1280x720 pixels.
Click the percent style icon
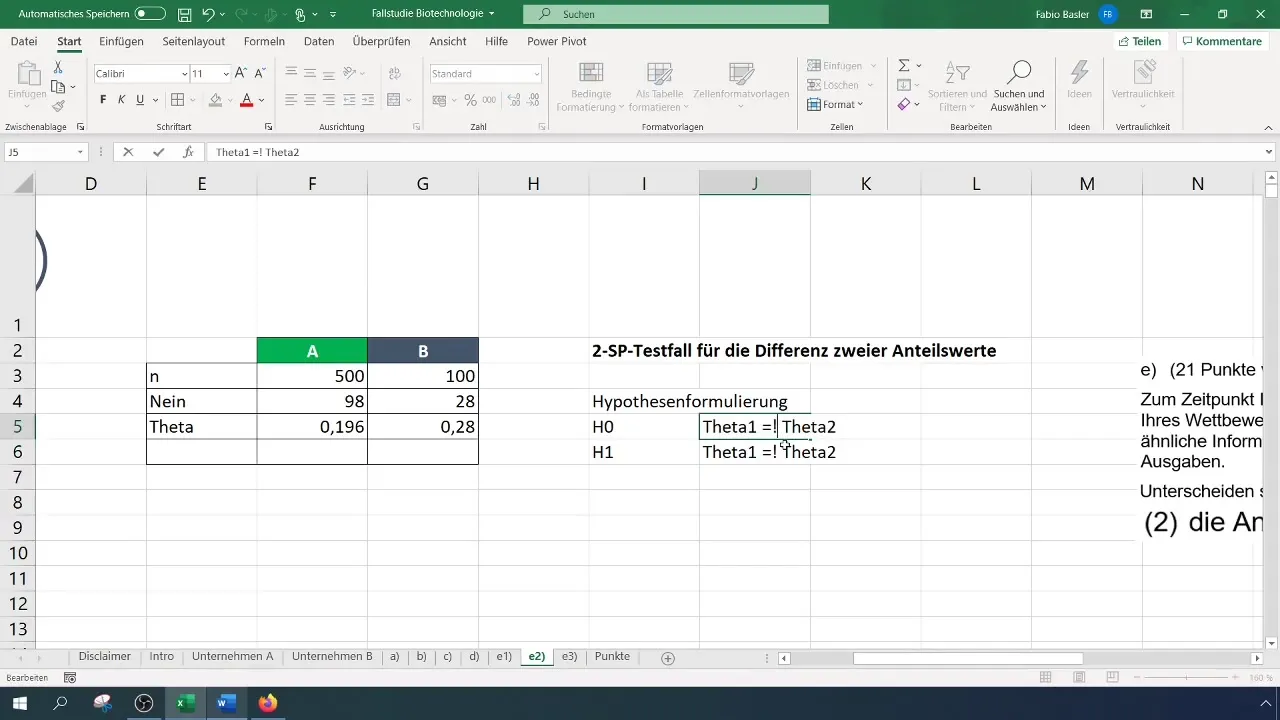tap(470, 100)
